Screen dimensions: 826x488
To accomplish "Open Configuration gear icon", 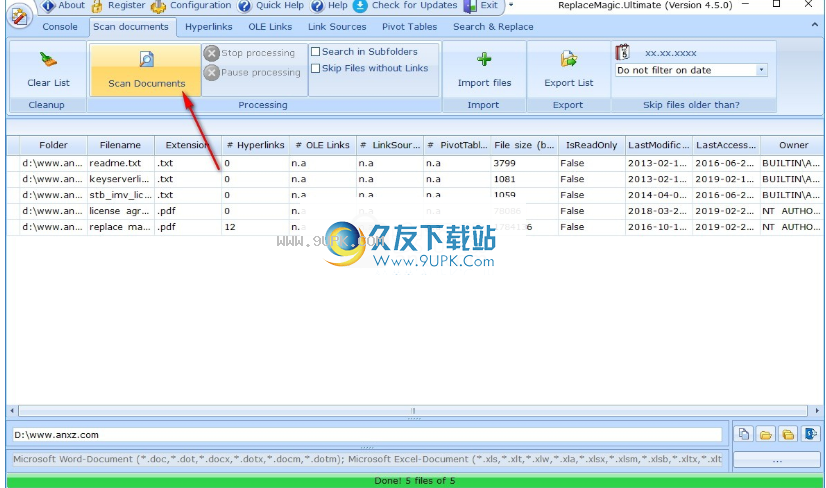I will (x=158, y=6).
